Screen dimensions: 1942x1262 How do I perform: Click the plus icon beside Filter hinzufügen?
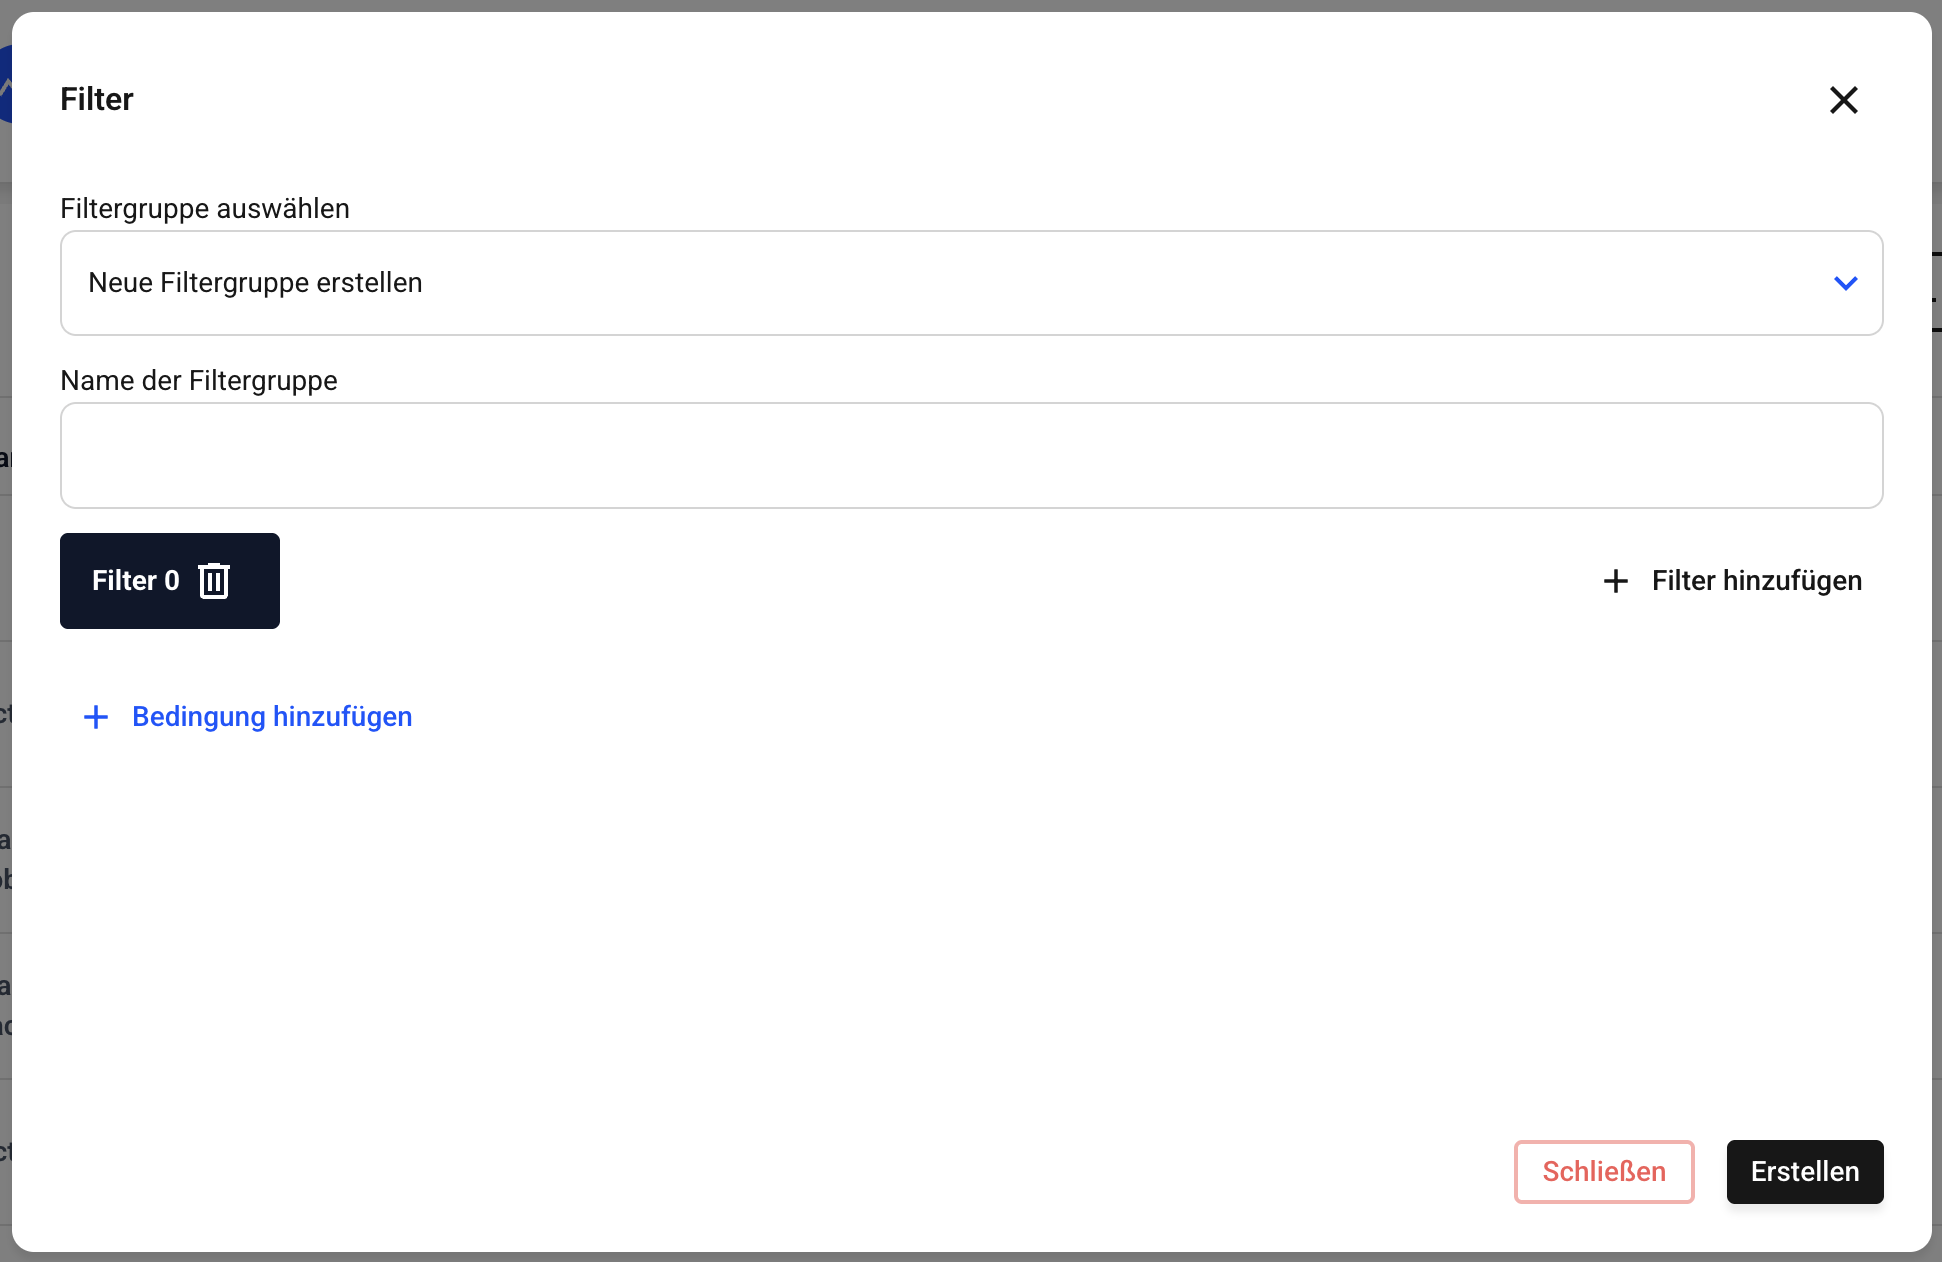pos(1616,581)
